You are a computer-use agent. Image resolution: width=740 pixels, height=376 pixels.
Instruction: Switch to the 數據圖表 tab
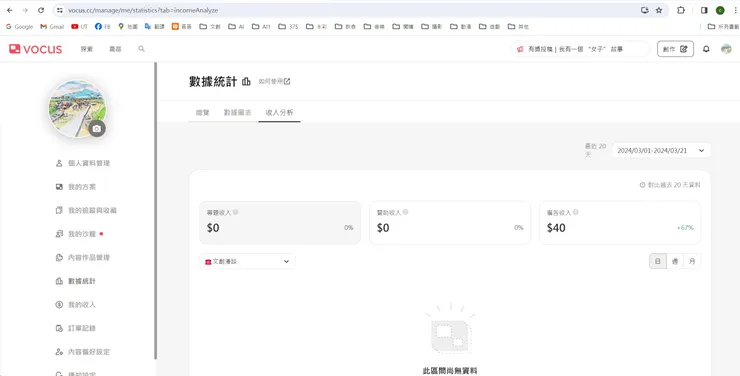[237, 112]
